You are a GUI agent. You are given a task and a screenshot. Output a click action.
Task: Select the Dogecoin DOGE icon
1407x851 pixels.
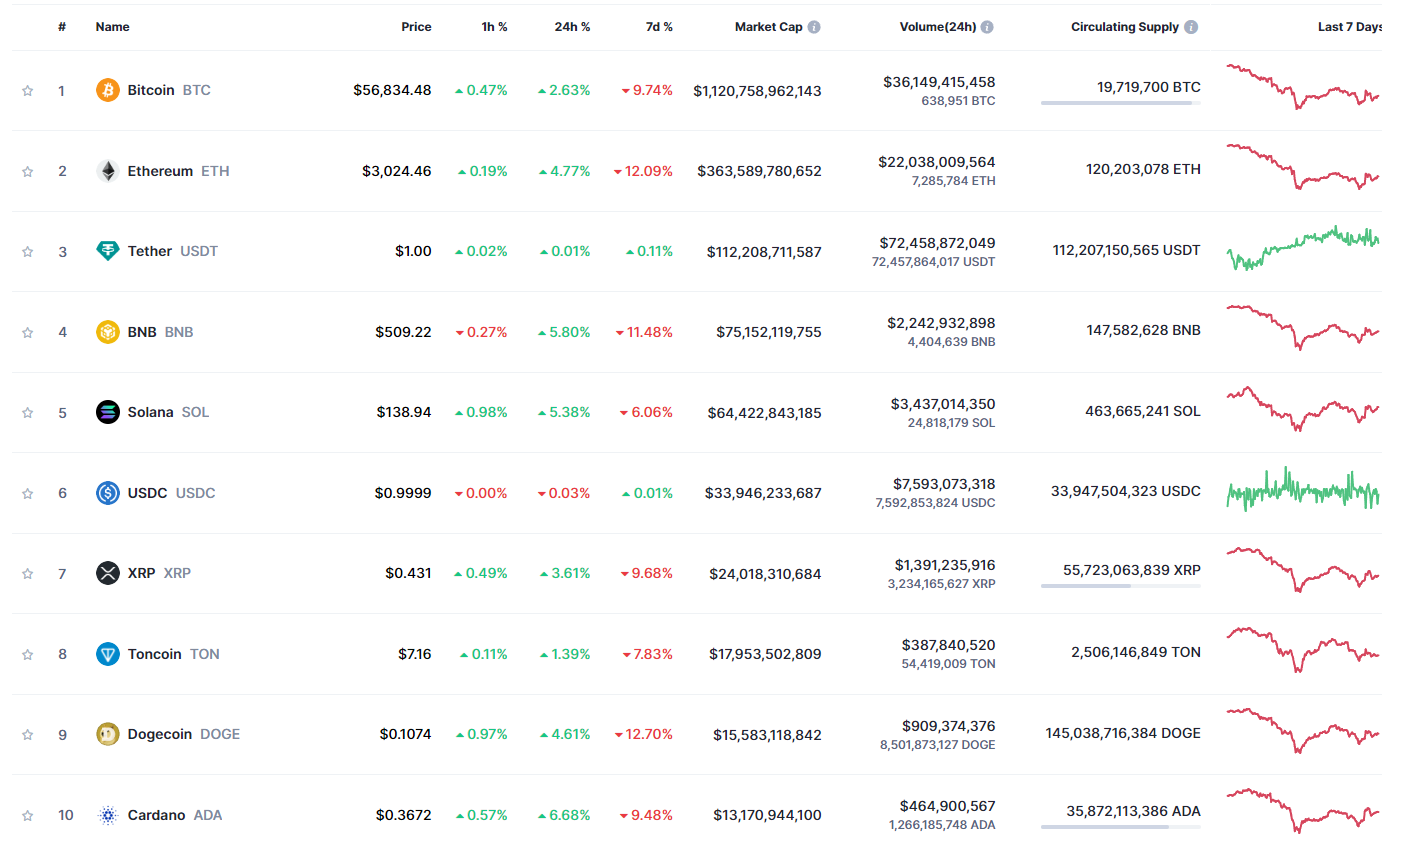coord(107,734)
